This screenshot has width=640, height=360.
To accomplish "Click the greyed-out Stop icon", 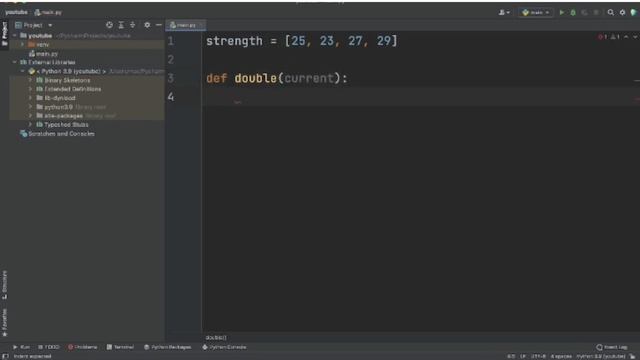I will (x=596, y=13).
